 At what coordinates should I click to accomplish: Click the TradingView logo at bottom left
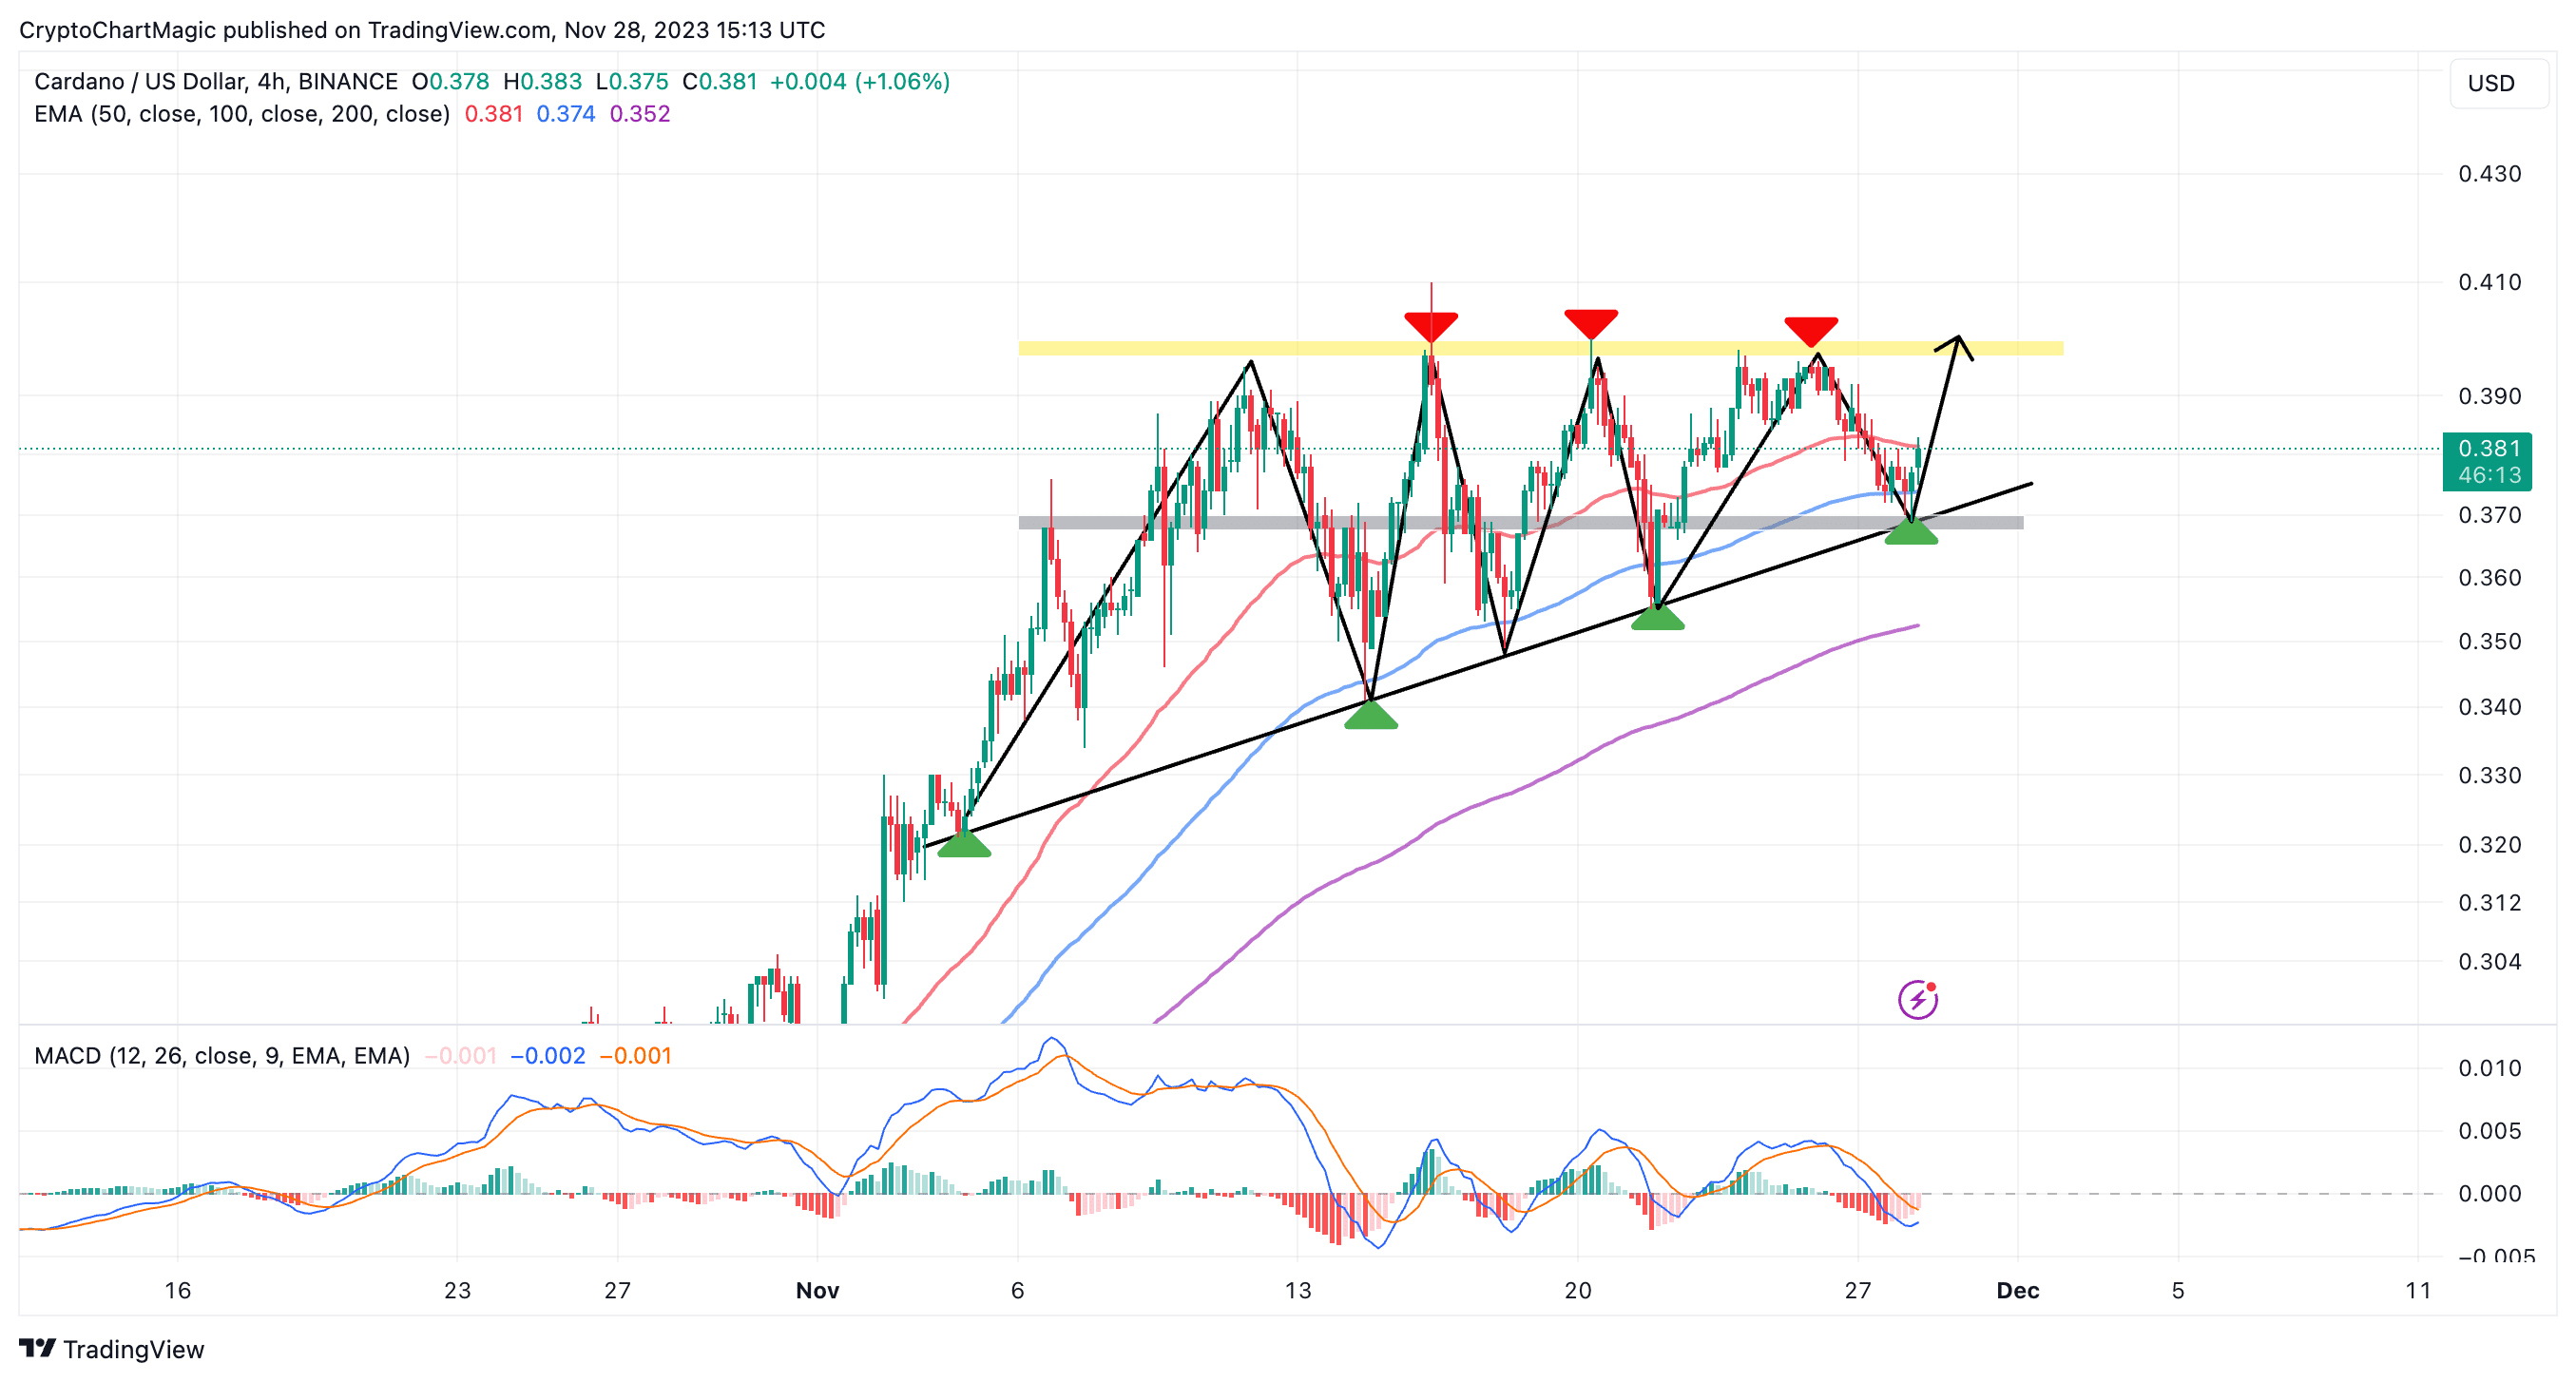pyautogui.click(x=112, y=1349)
